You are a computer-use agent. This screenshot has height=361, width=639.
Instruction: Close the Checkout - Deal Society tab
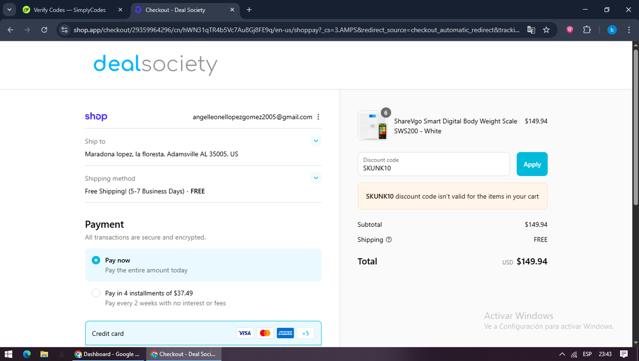tap(232, 10)
